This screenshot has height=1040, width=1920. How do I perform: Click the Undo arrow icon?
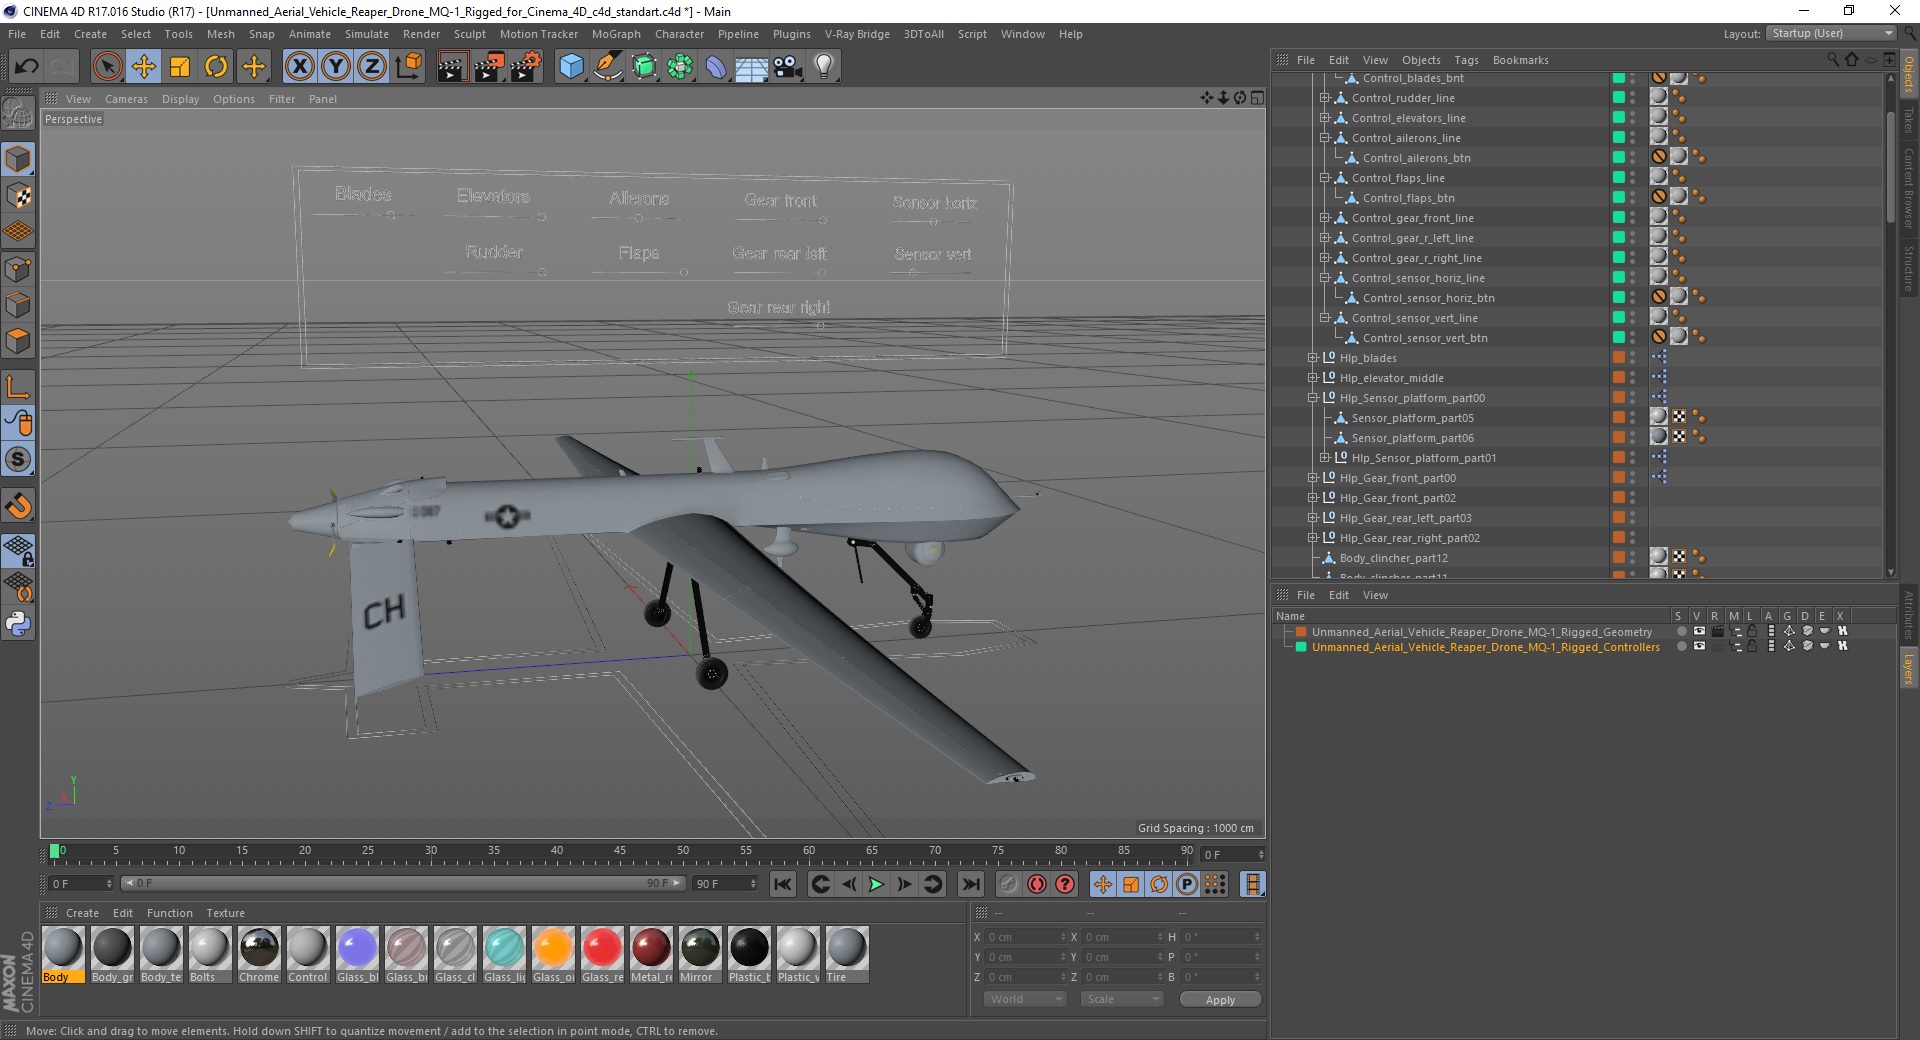[27, 67]
